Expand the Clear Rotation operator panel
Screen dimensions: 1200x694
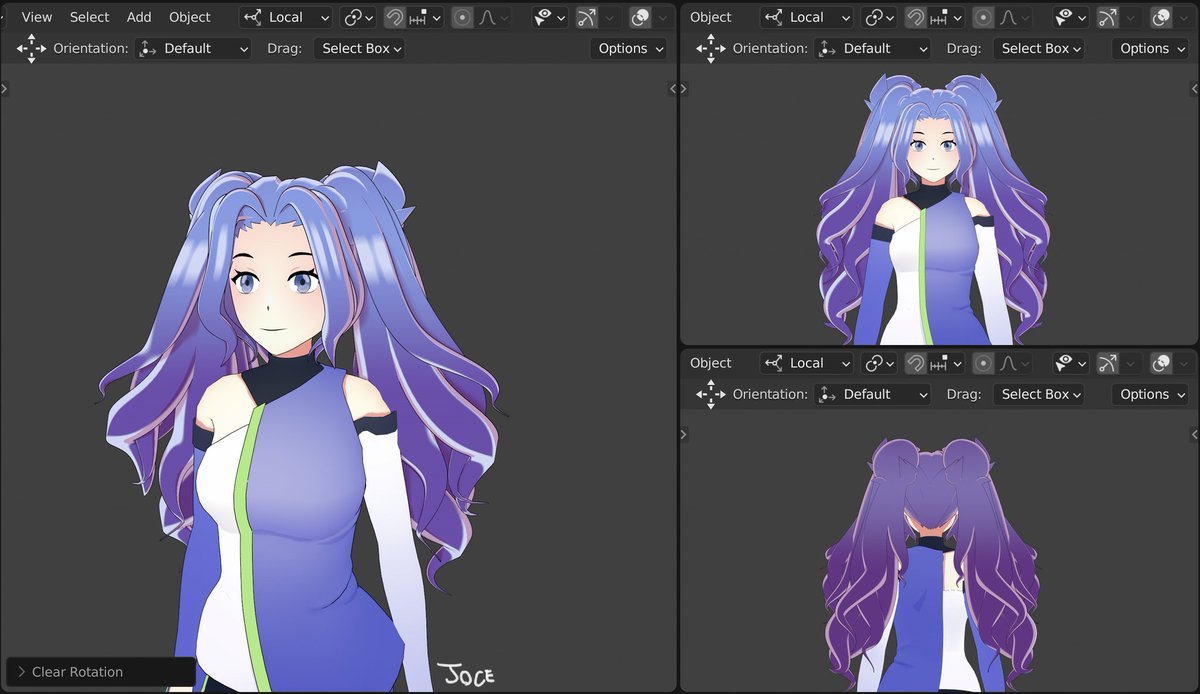click(x=75, y=672)
